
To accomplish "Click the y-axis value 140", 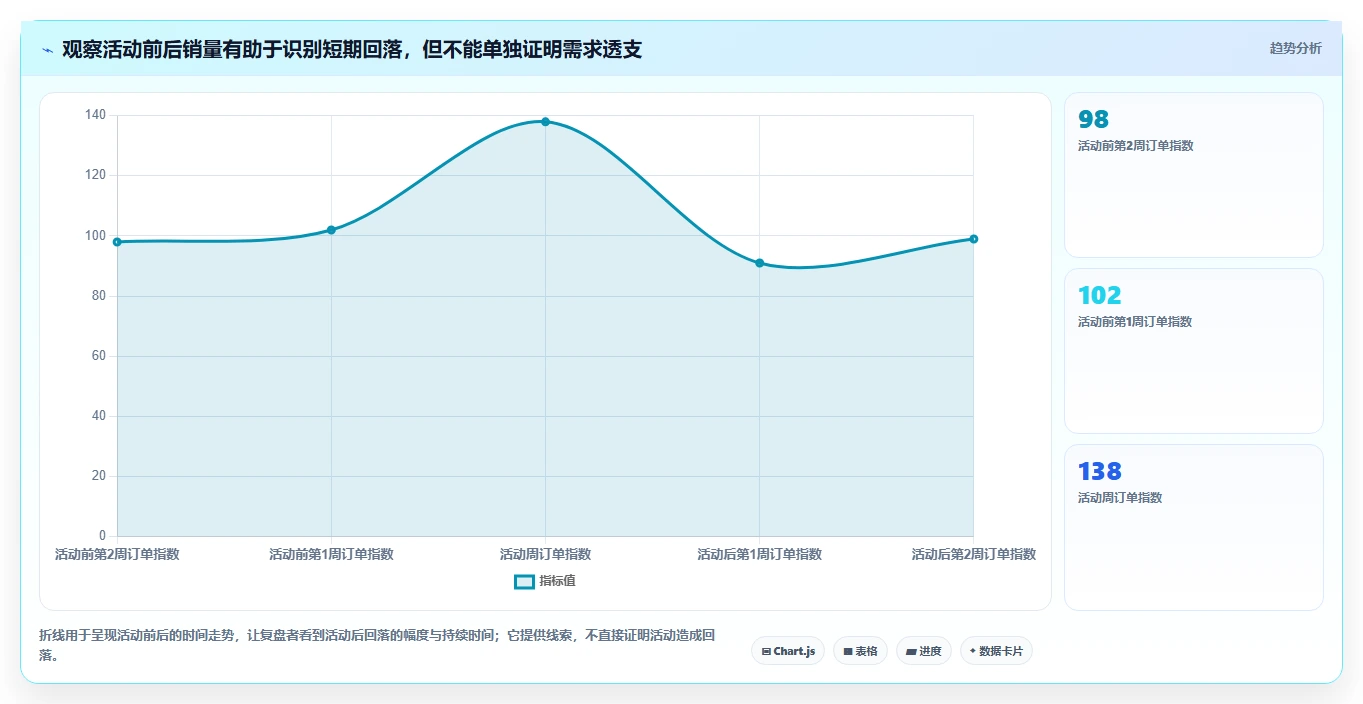I will (95, 115).
